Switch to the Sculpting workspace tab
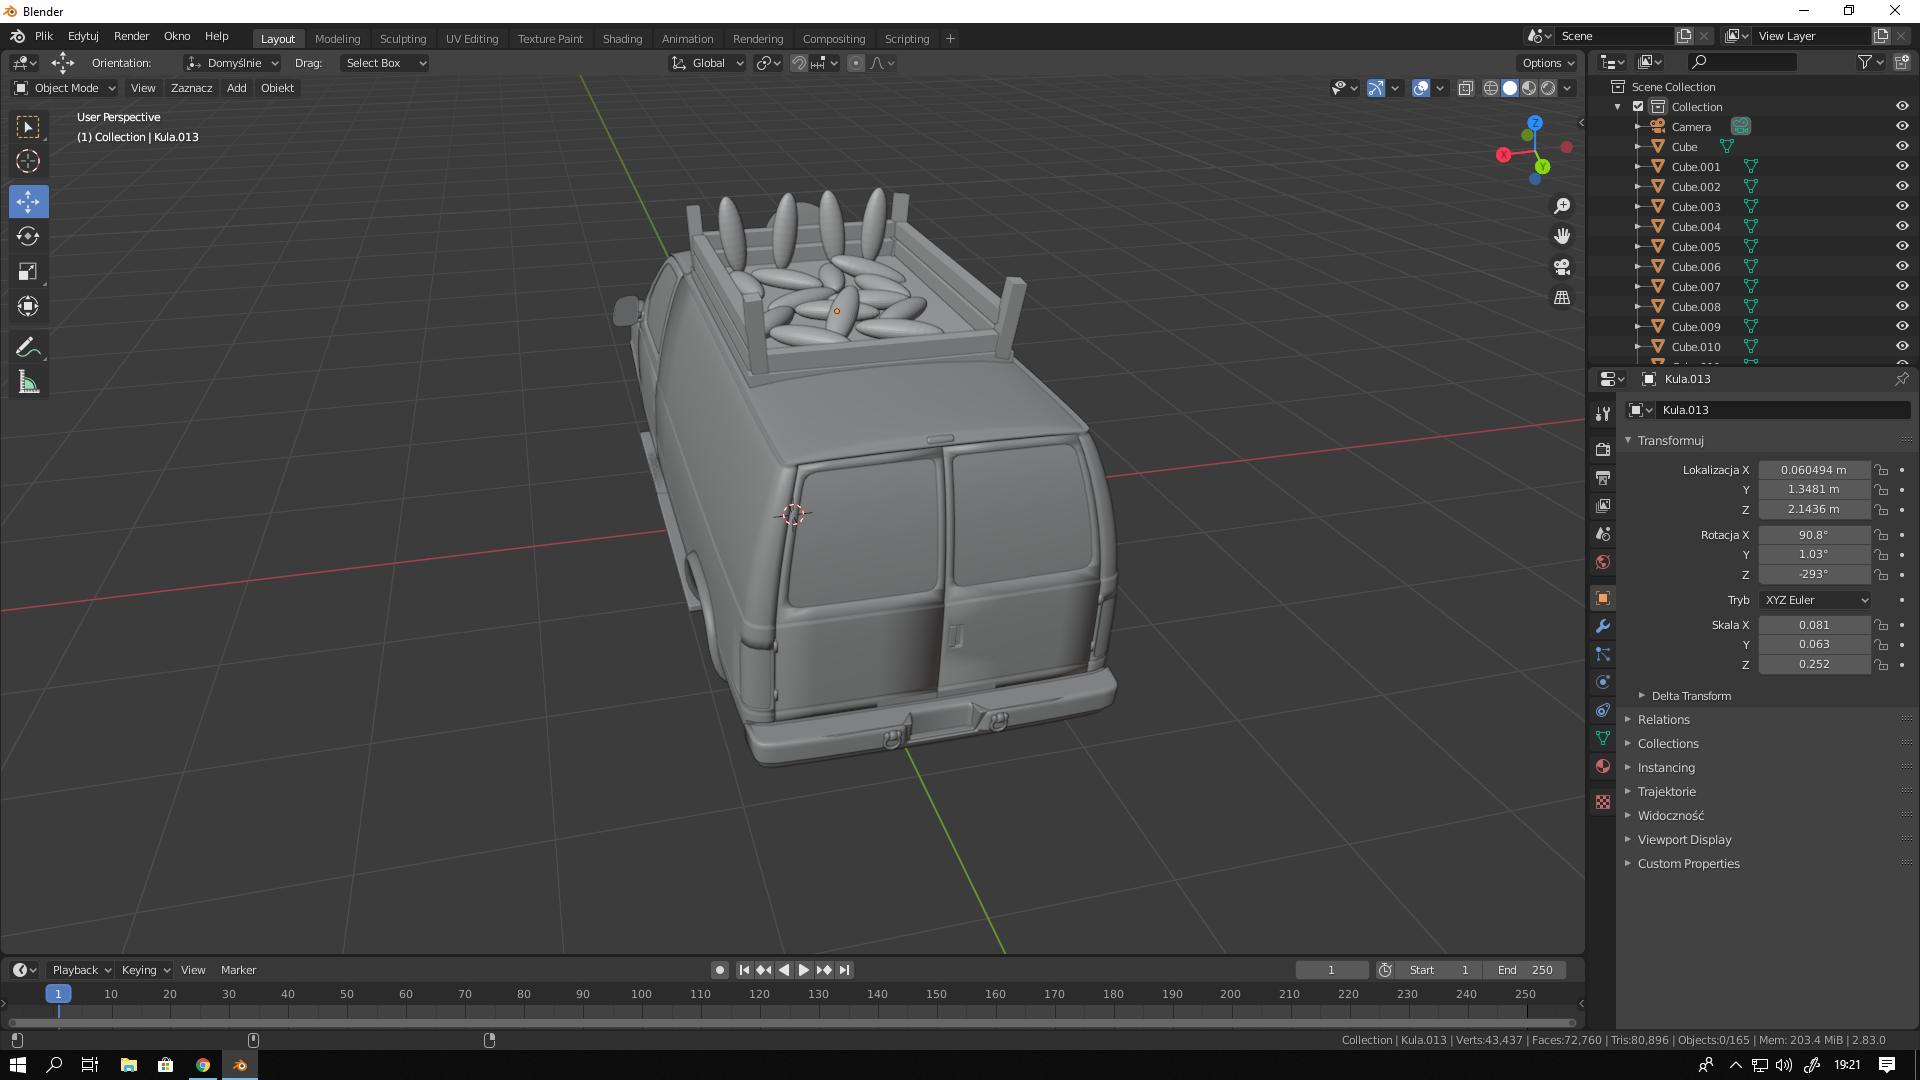Screen dimensions: 1920x1080 click(x=403, y=39)
